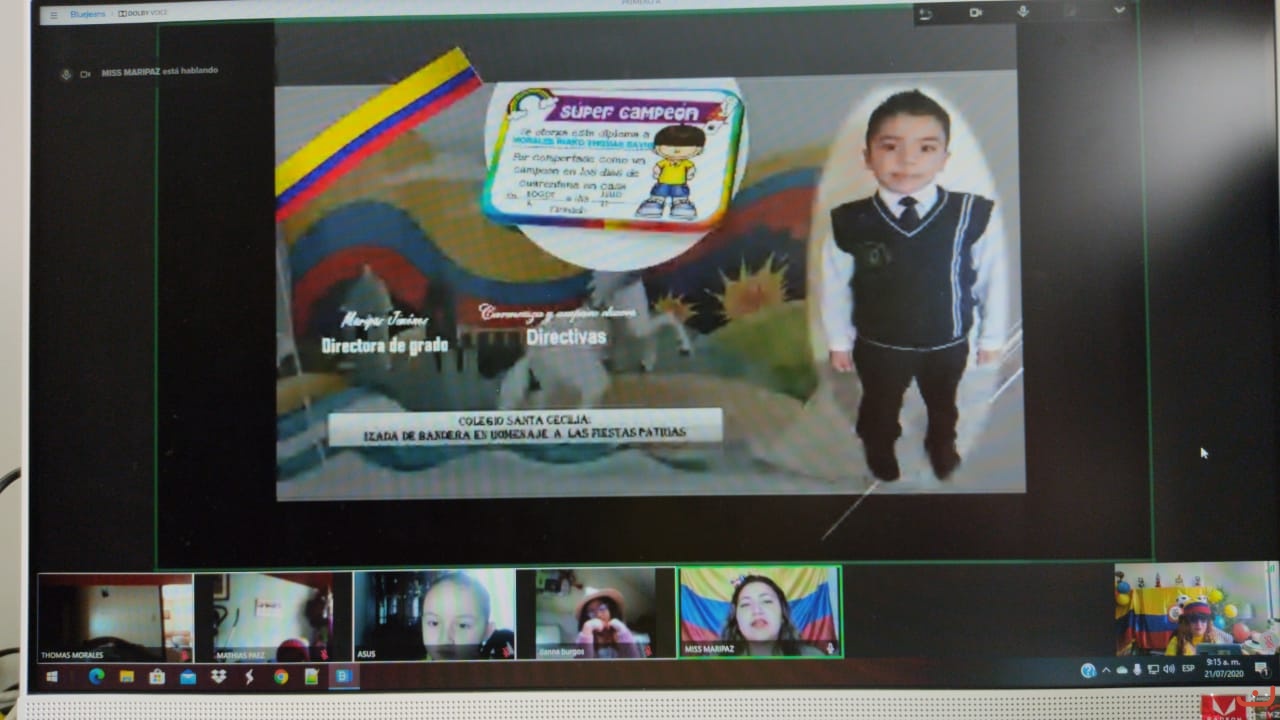Show hidden system tray icons
The width and height of the screenshot is (1280, 720).
point(1105,670)
